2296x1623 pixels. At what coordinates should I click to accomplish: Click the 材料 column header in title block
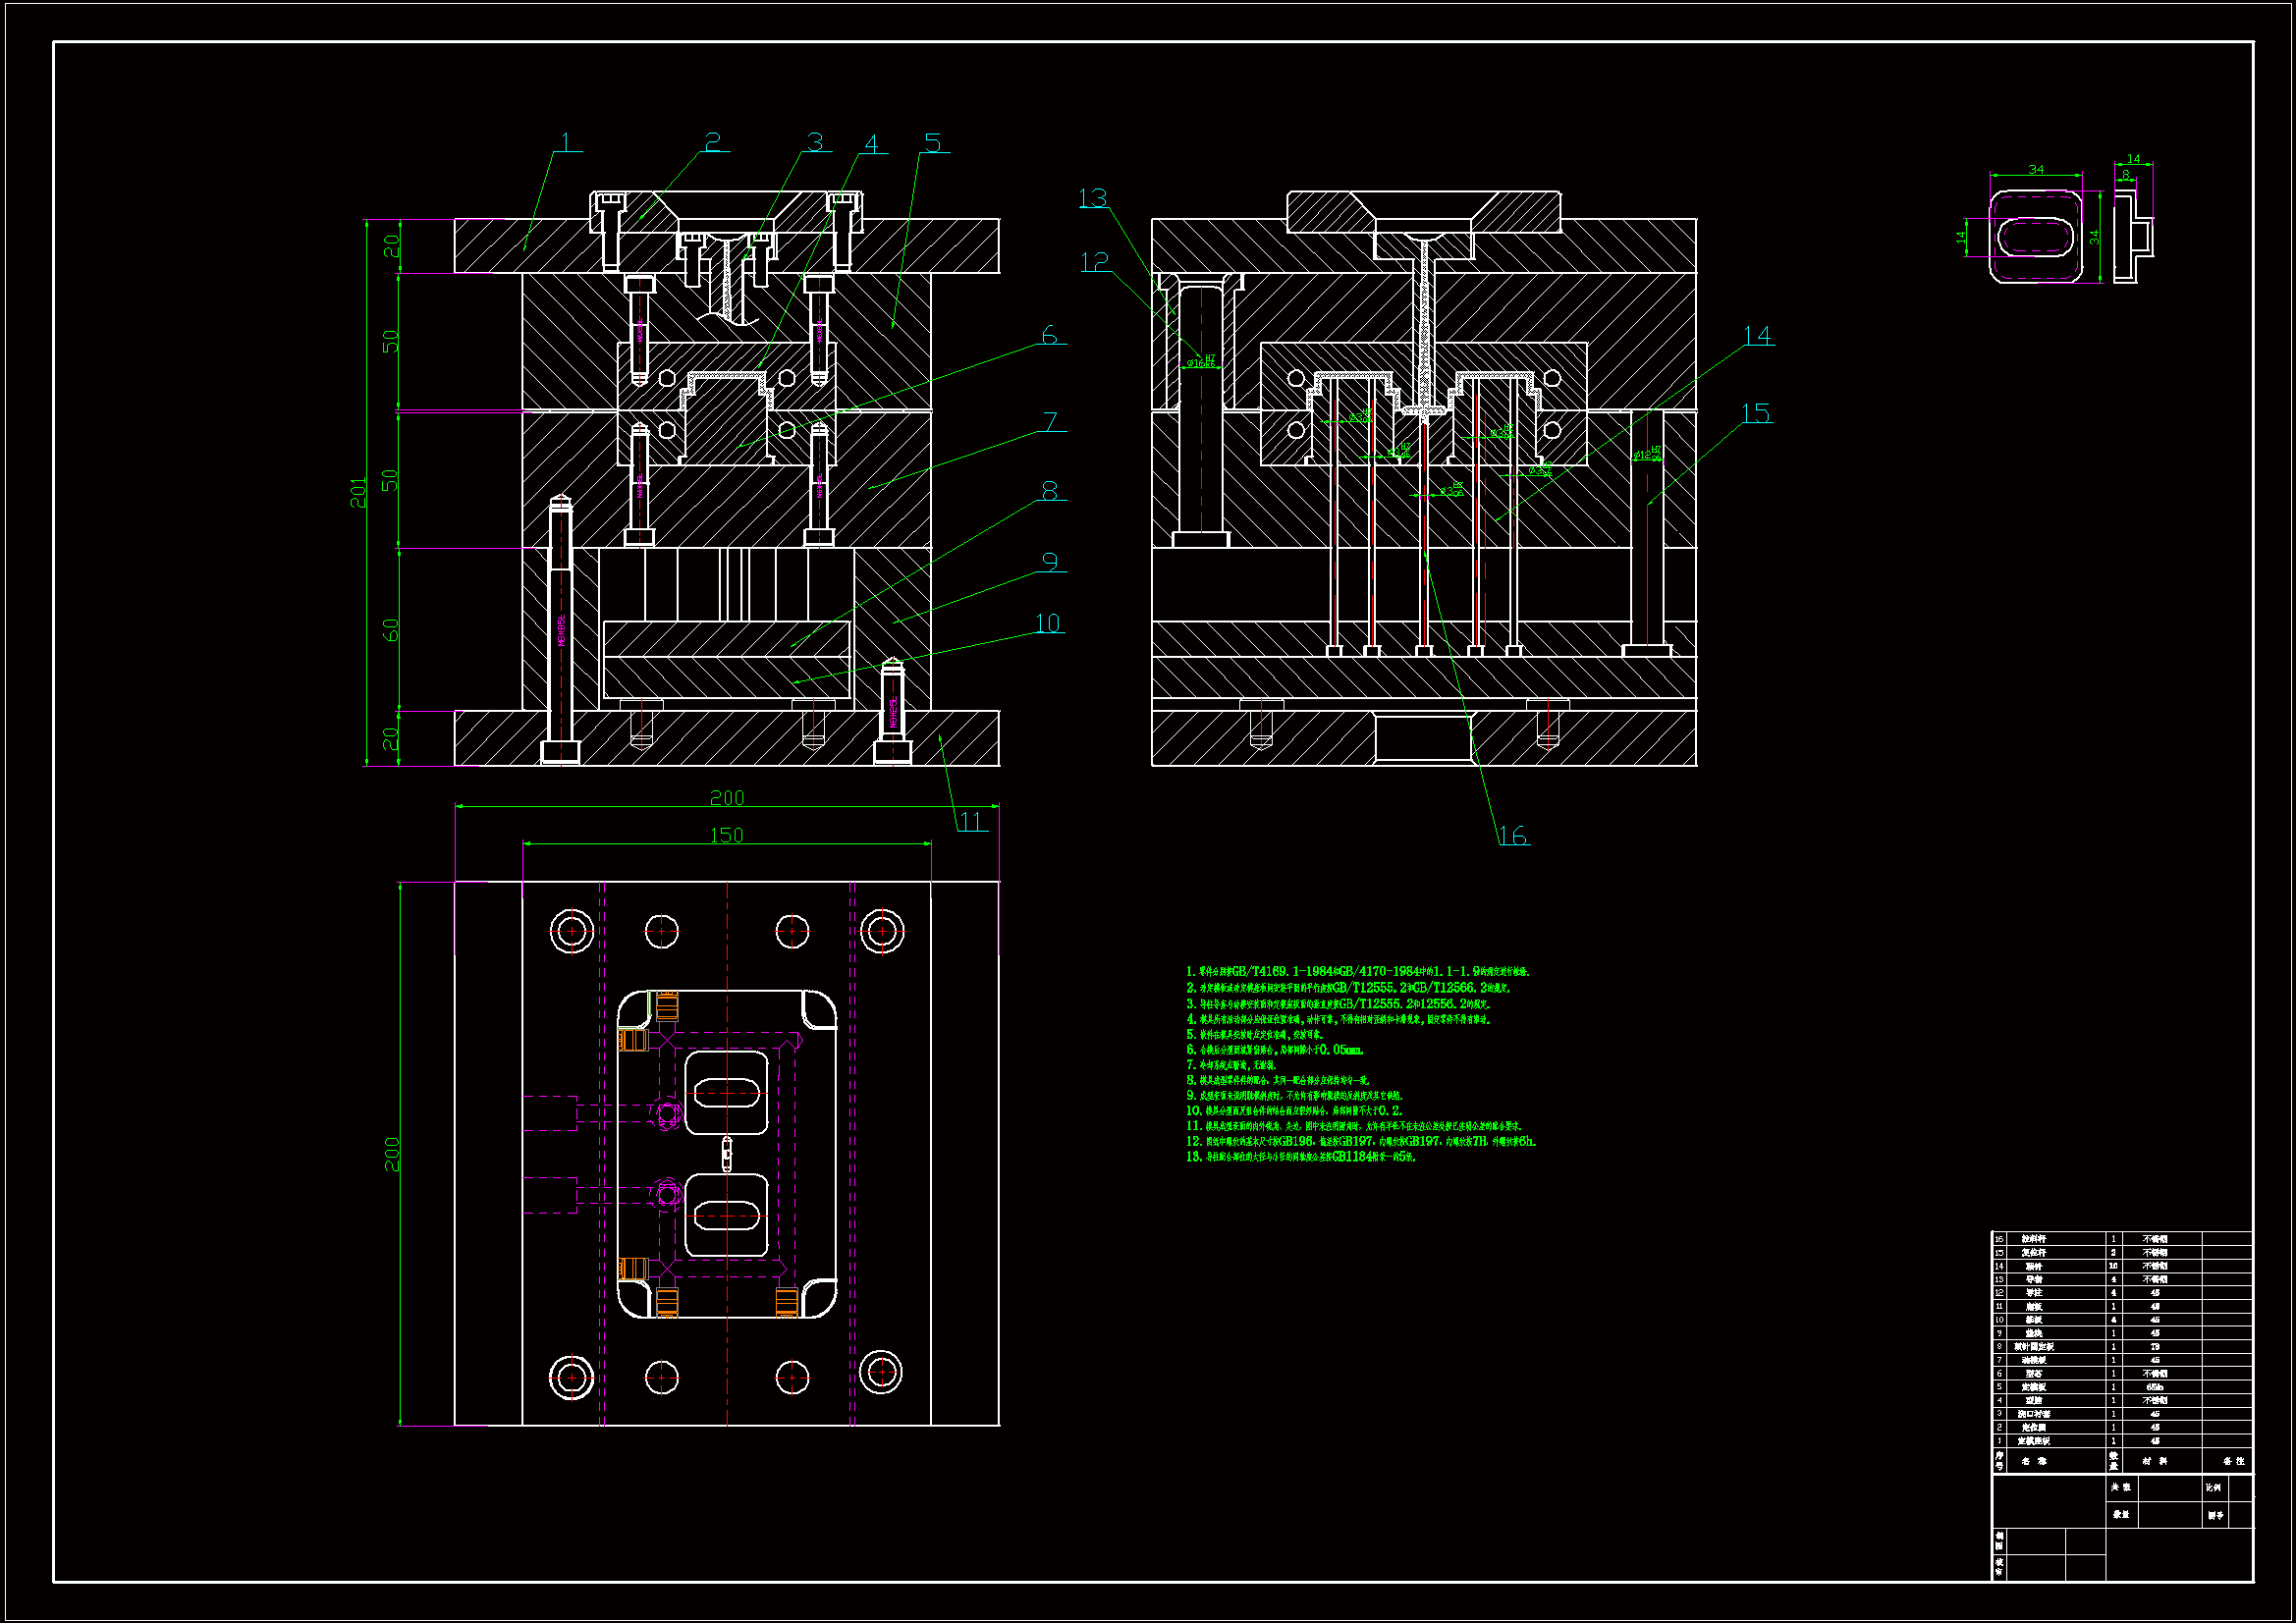tap(2155, 1461)
